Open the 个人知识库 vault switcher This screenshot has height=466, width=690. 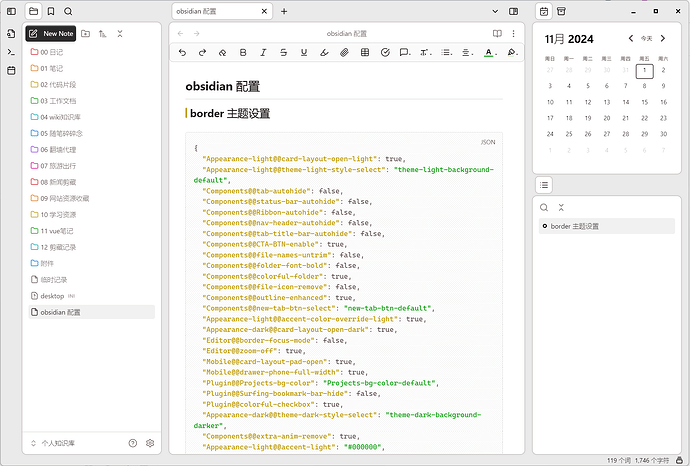[x=53, y=443]
